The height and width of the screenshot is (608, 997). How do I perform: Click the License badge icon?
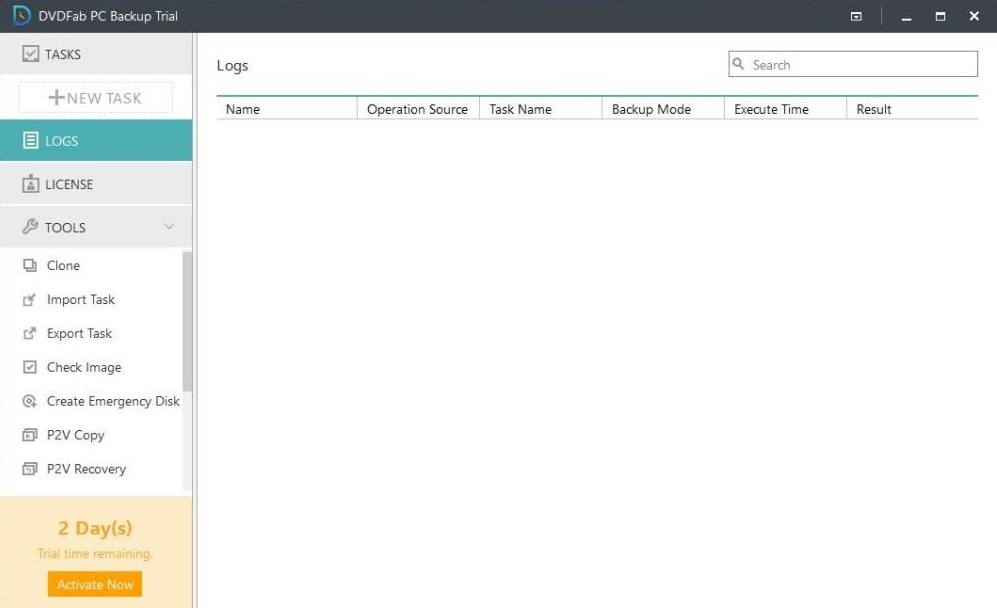[x=31, y=184]
